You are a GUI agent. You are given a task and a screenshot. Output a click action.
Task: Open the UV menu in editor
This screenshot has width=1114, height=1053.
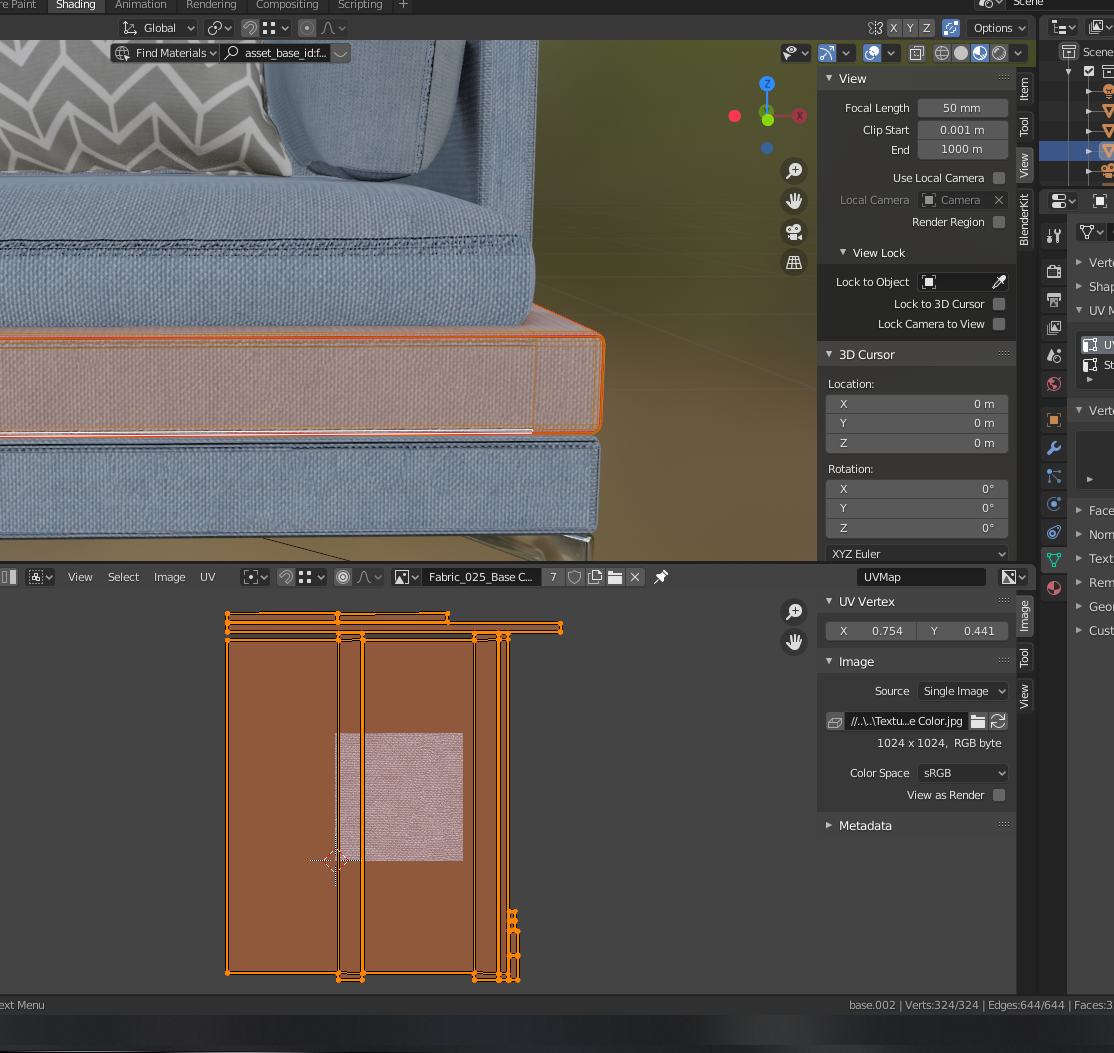coord(207,577)
